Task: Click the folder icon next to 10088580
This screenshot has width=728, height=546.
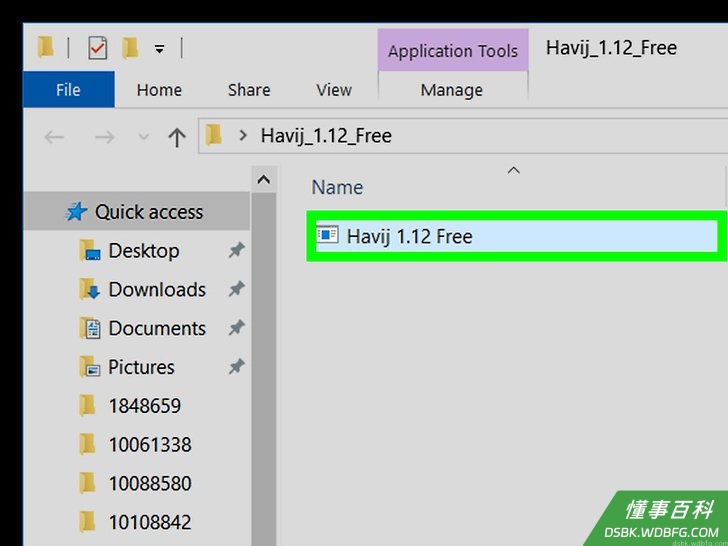Action: pos(87,483)
